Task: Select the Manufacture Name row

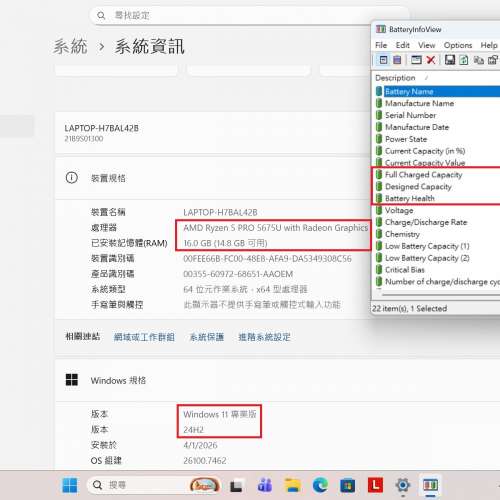Action: (x=437, y=103)
